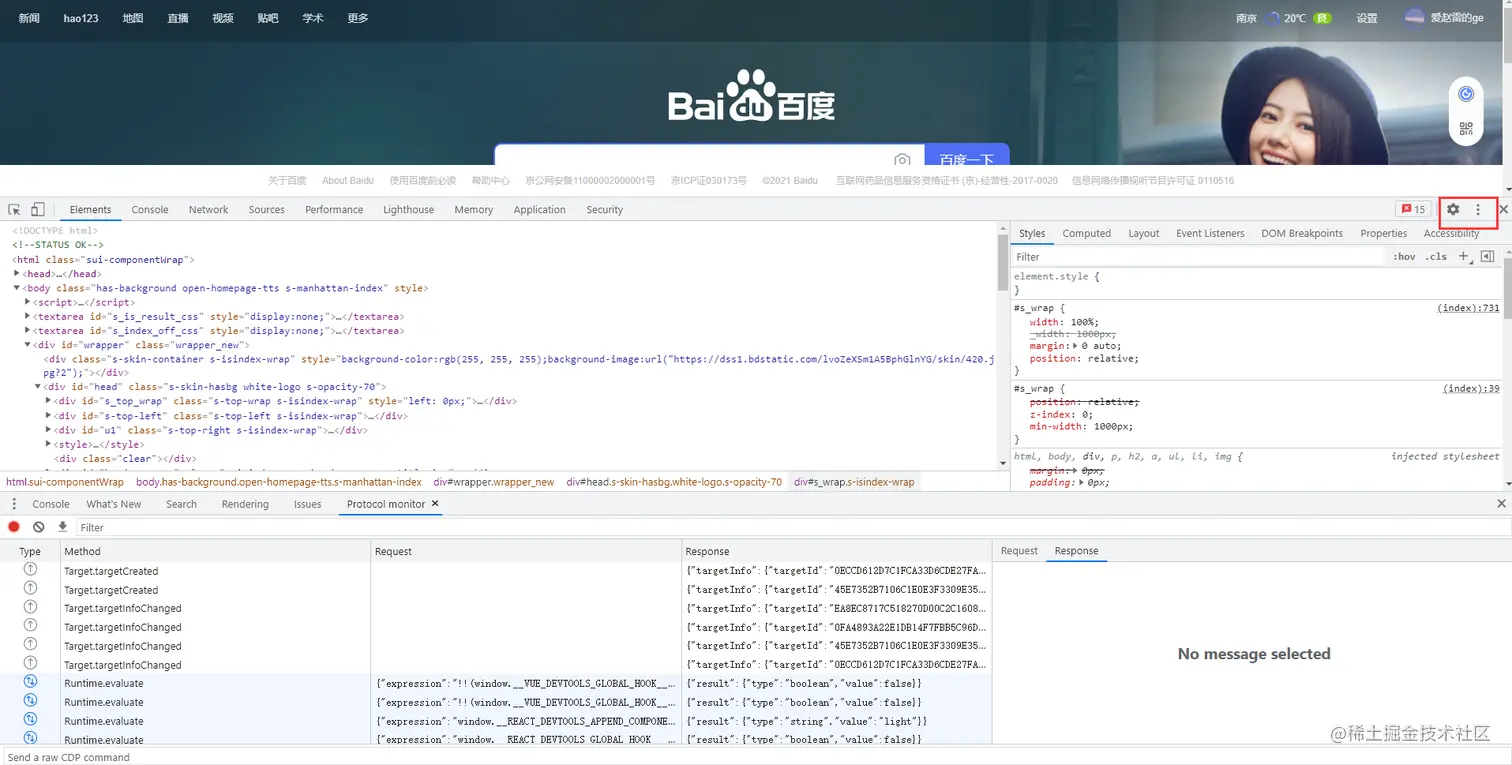Select the first Runtime.evaluate row

click(495, 684)
